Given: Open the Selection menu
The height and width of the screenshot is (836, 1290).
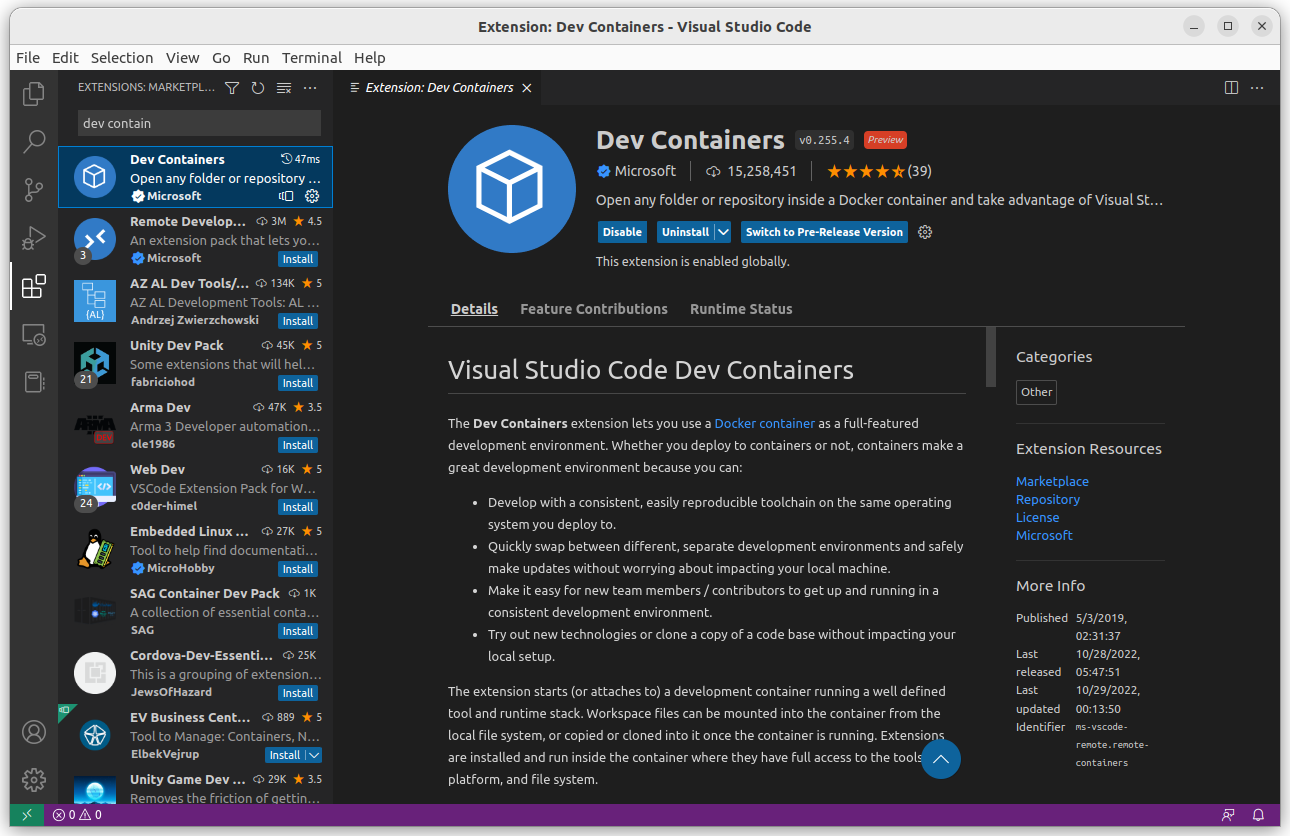Looking at the screenshot, I should (x=122, y=58).
